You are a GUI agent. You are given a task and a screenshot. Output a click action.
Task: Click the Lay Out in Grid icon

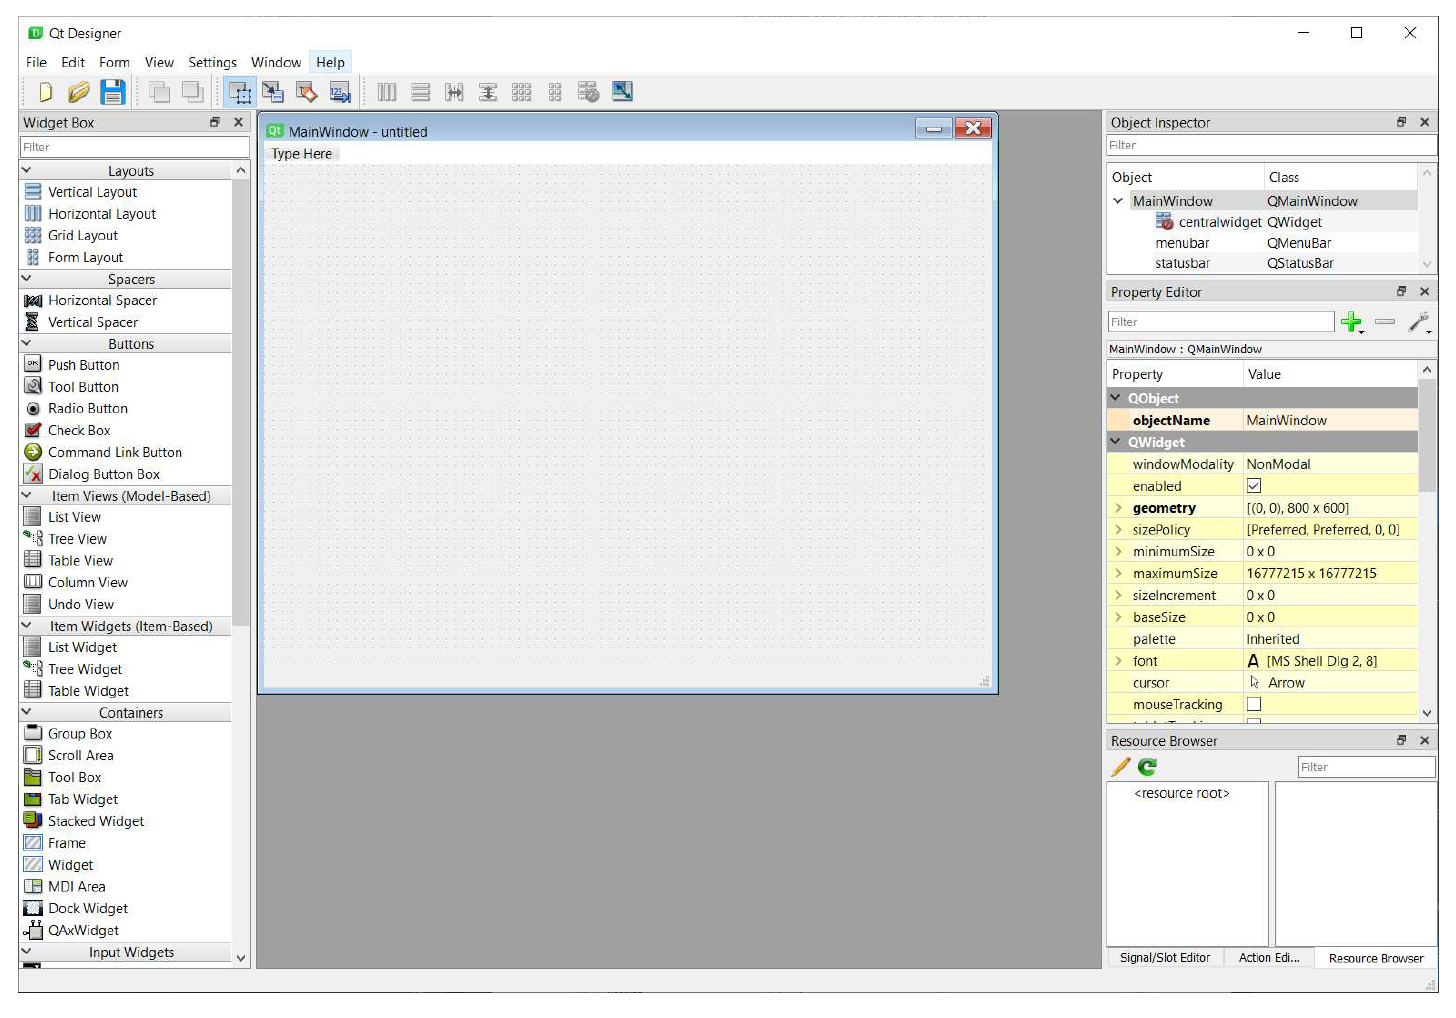[x=521, y=92]
